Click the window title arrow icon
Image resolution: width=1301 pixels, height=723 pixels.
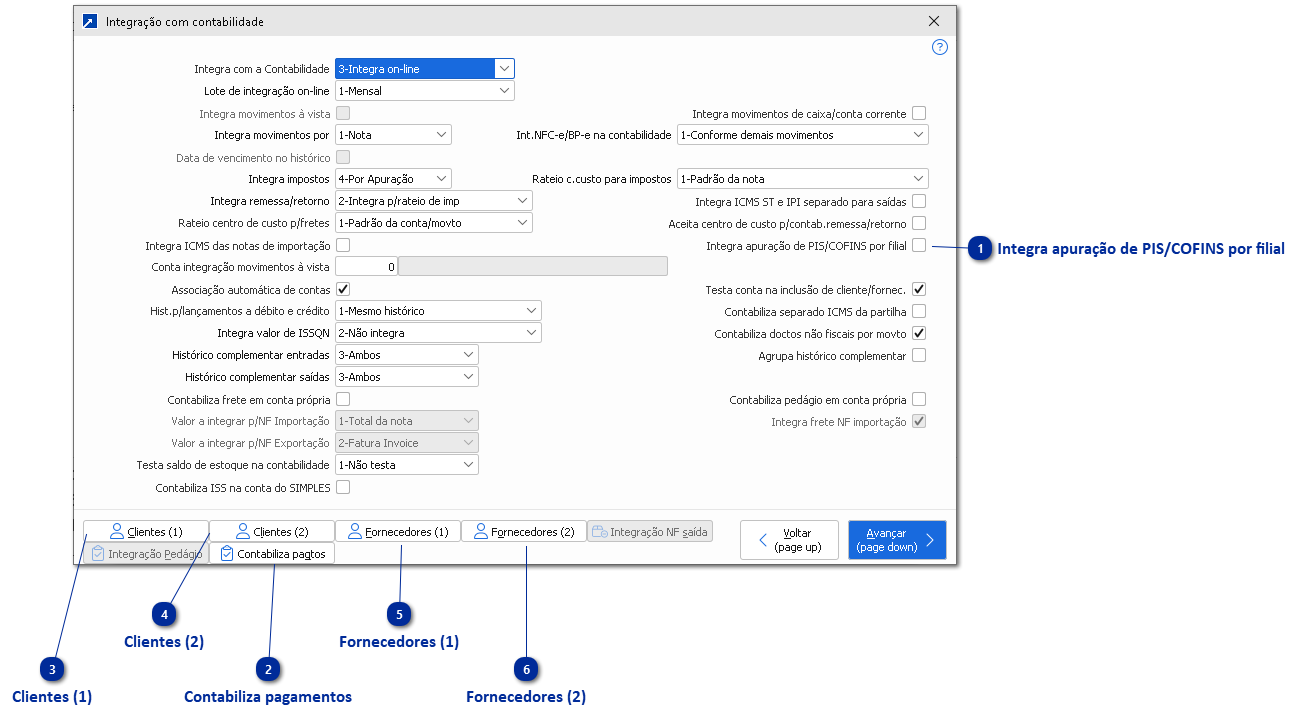(90, 21)
